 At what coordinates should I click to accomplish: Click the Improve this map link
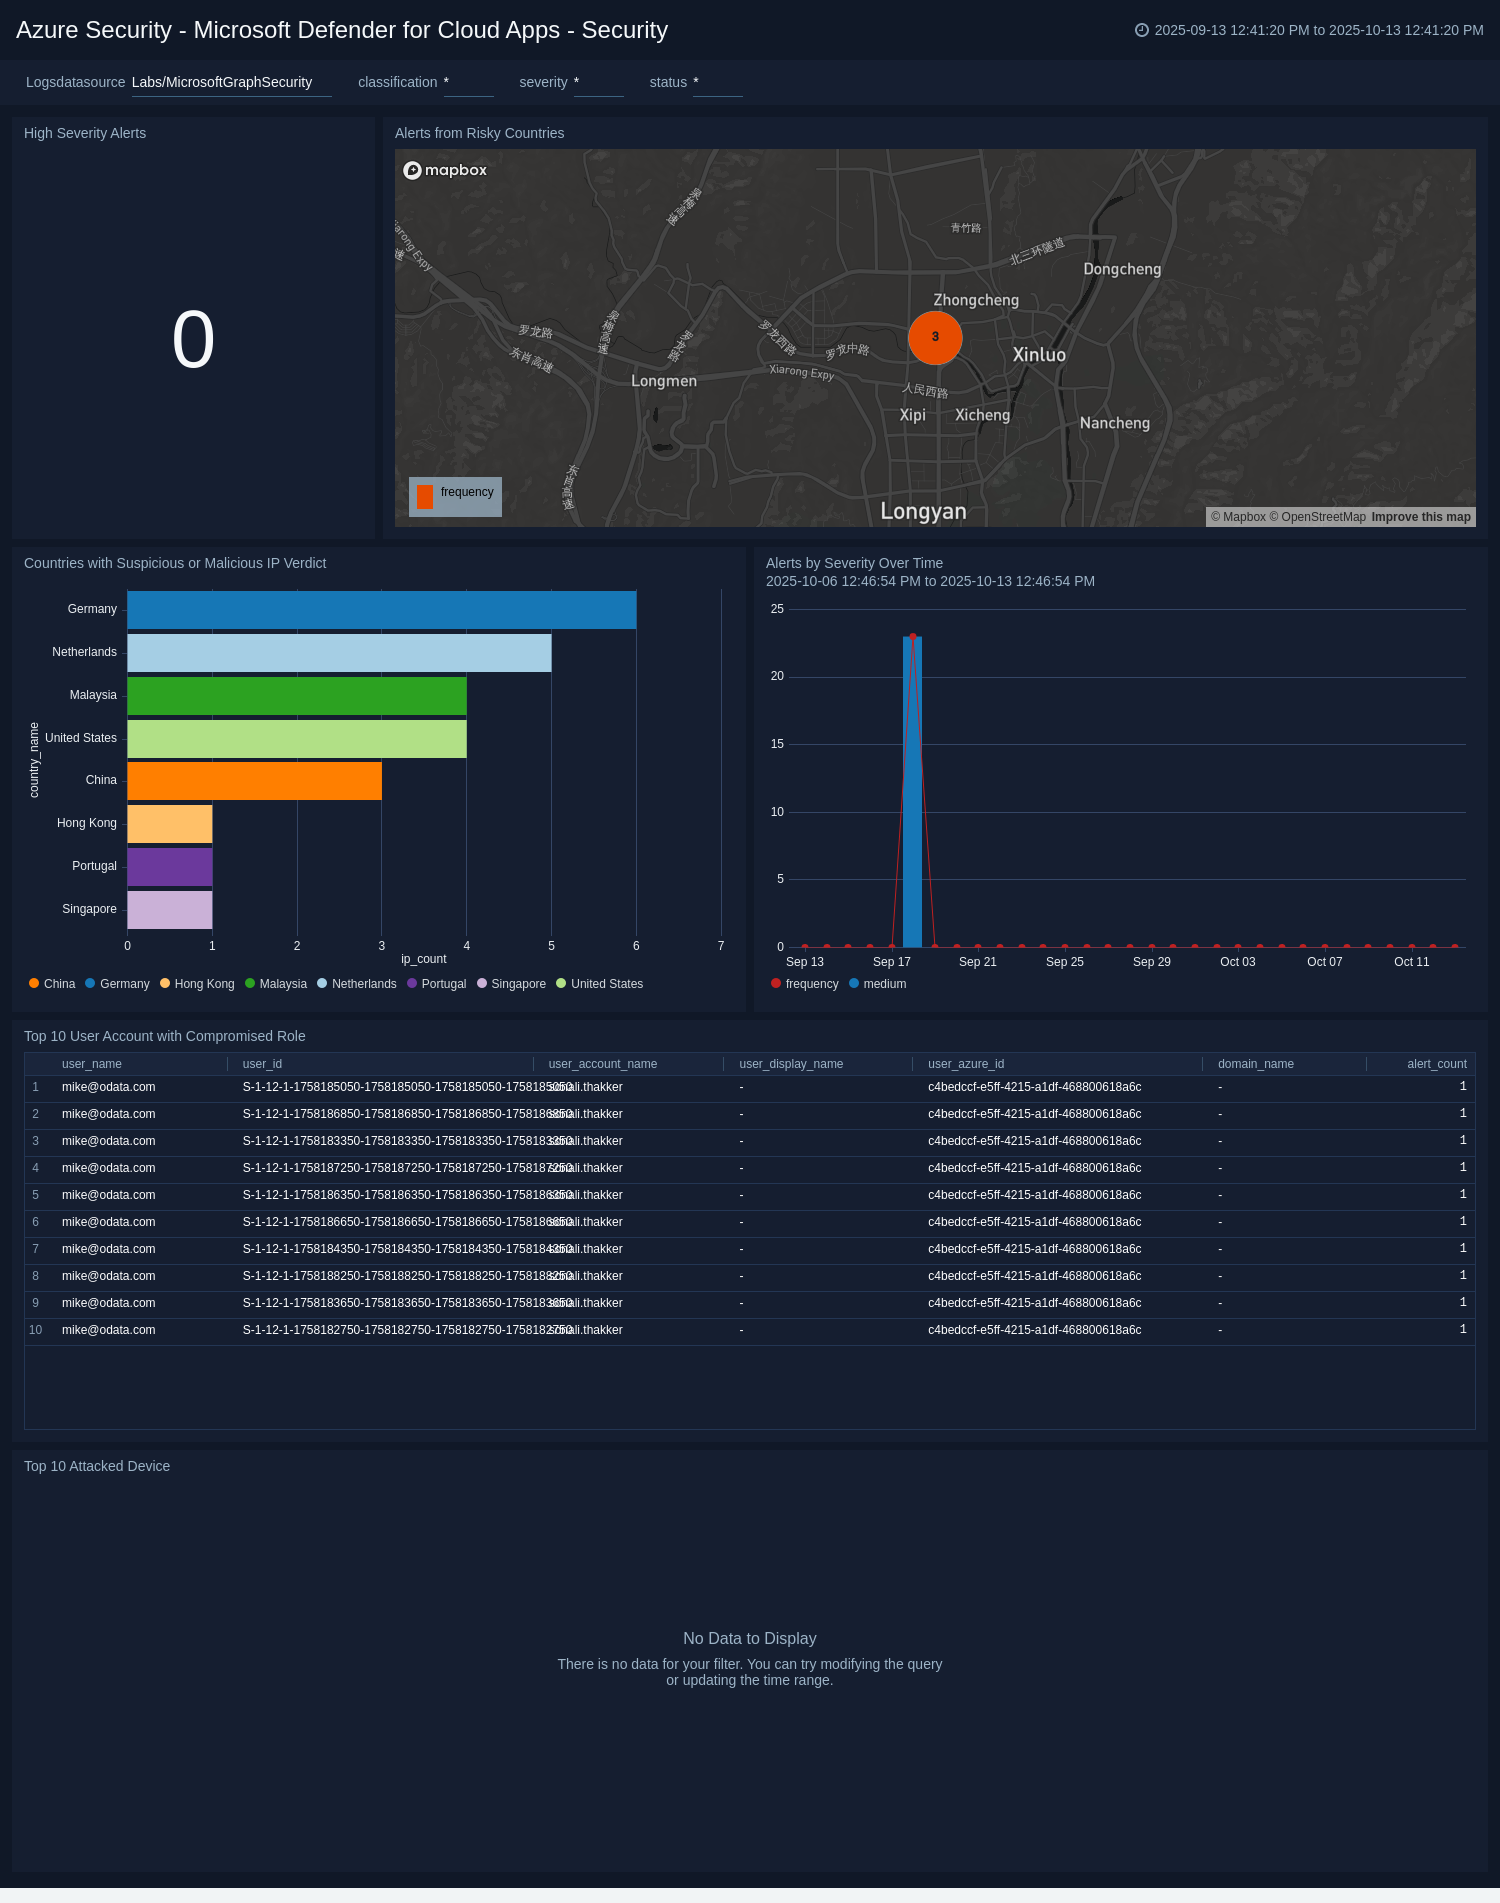(x=1420, y=517)
